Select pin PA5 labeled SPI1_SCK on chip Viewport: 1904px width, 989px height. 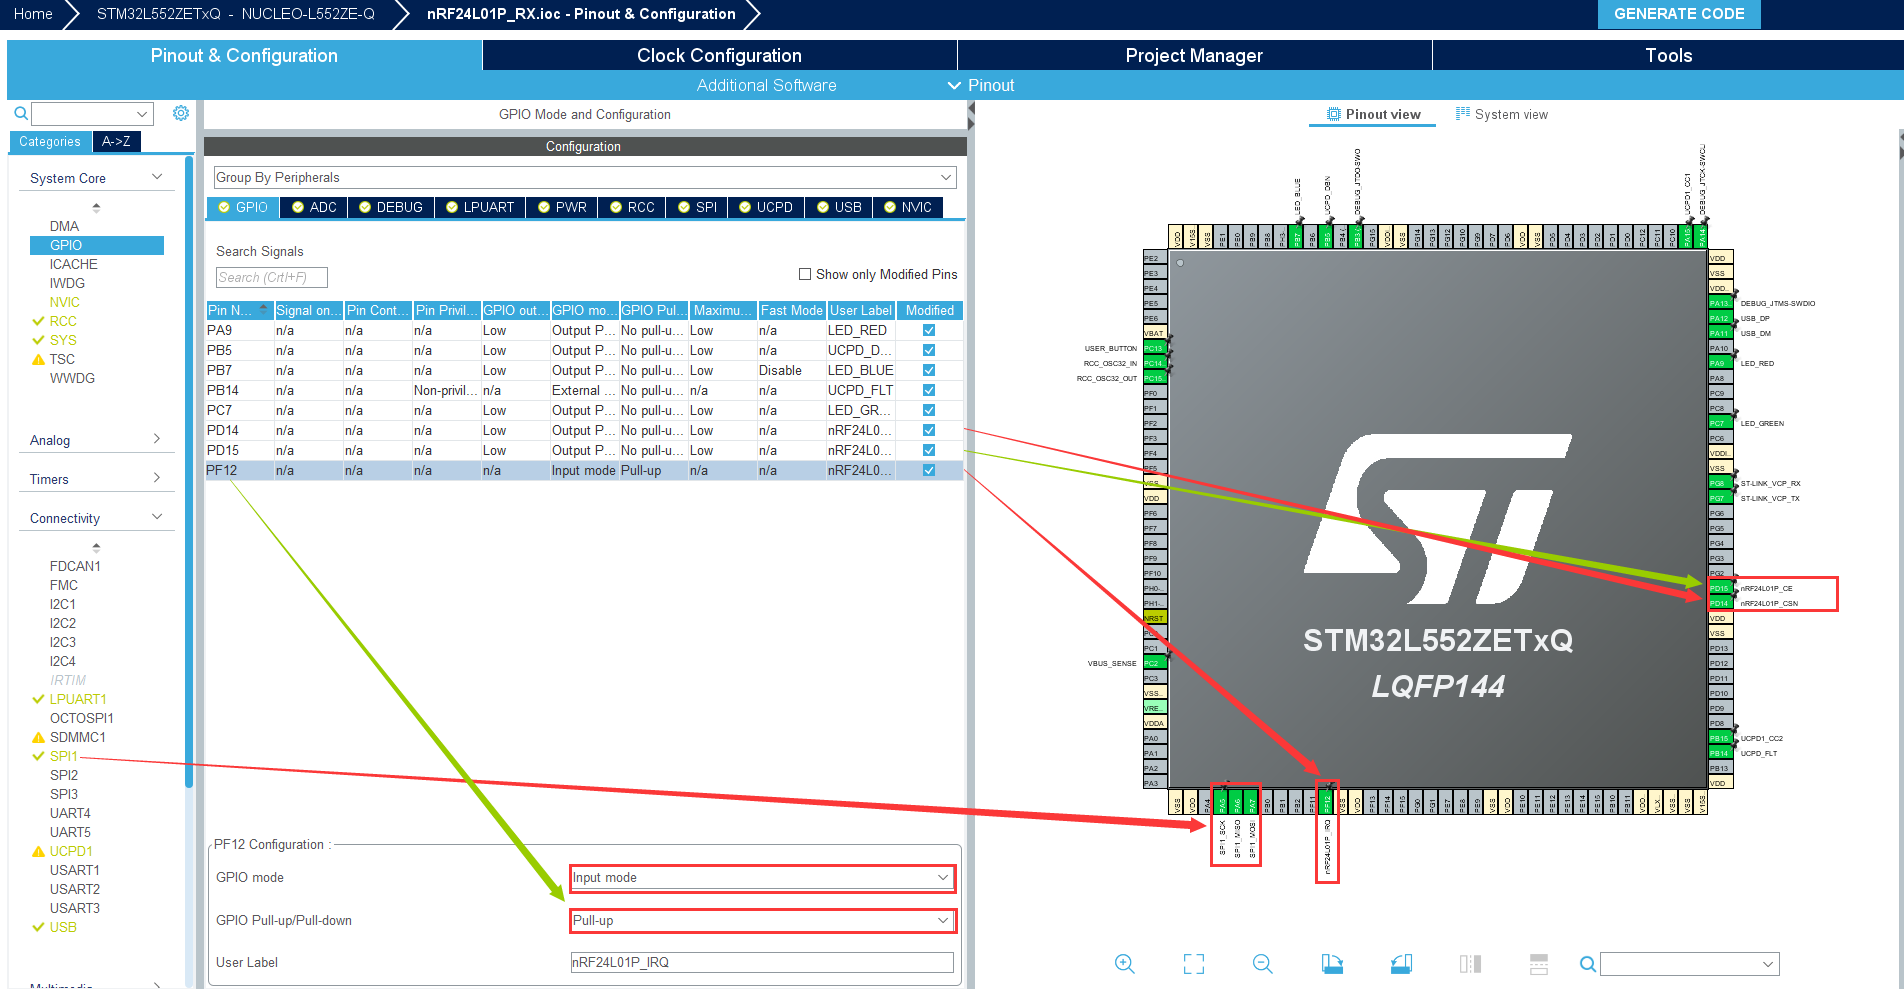click(1222, 802)
